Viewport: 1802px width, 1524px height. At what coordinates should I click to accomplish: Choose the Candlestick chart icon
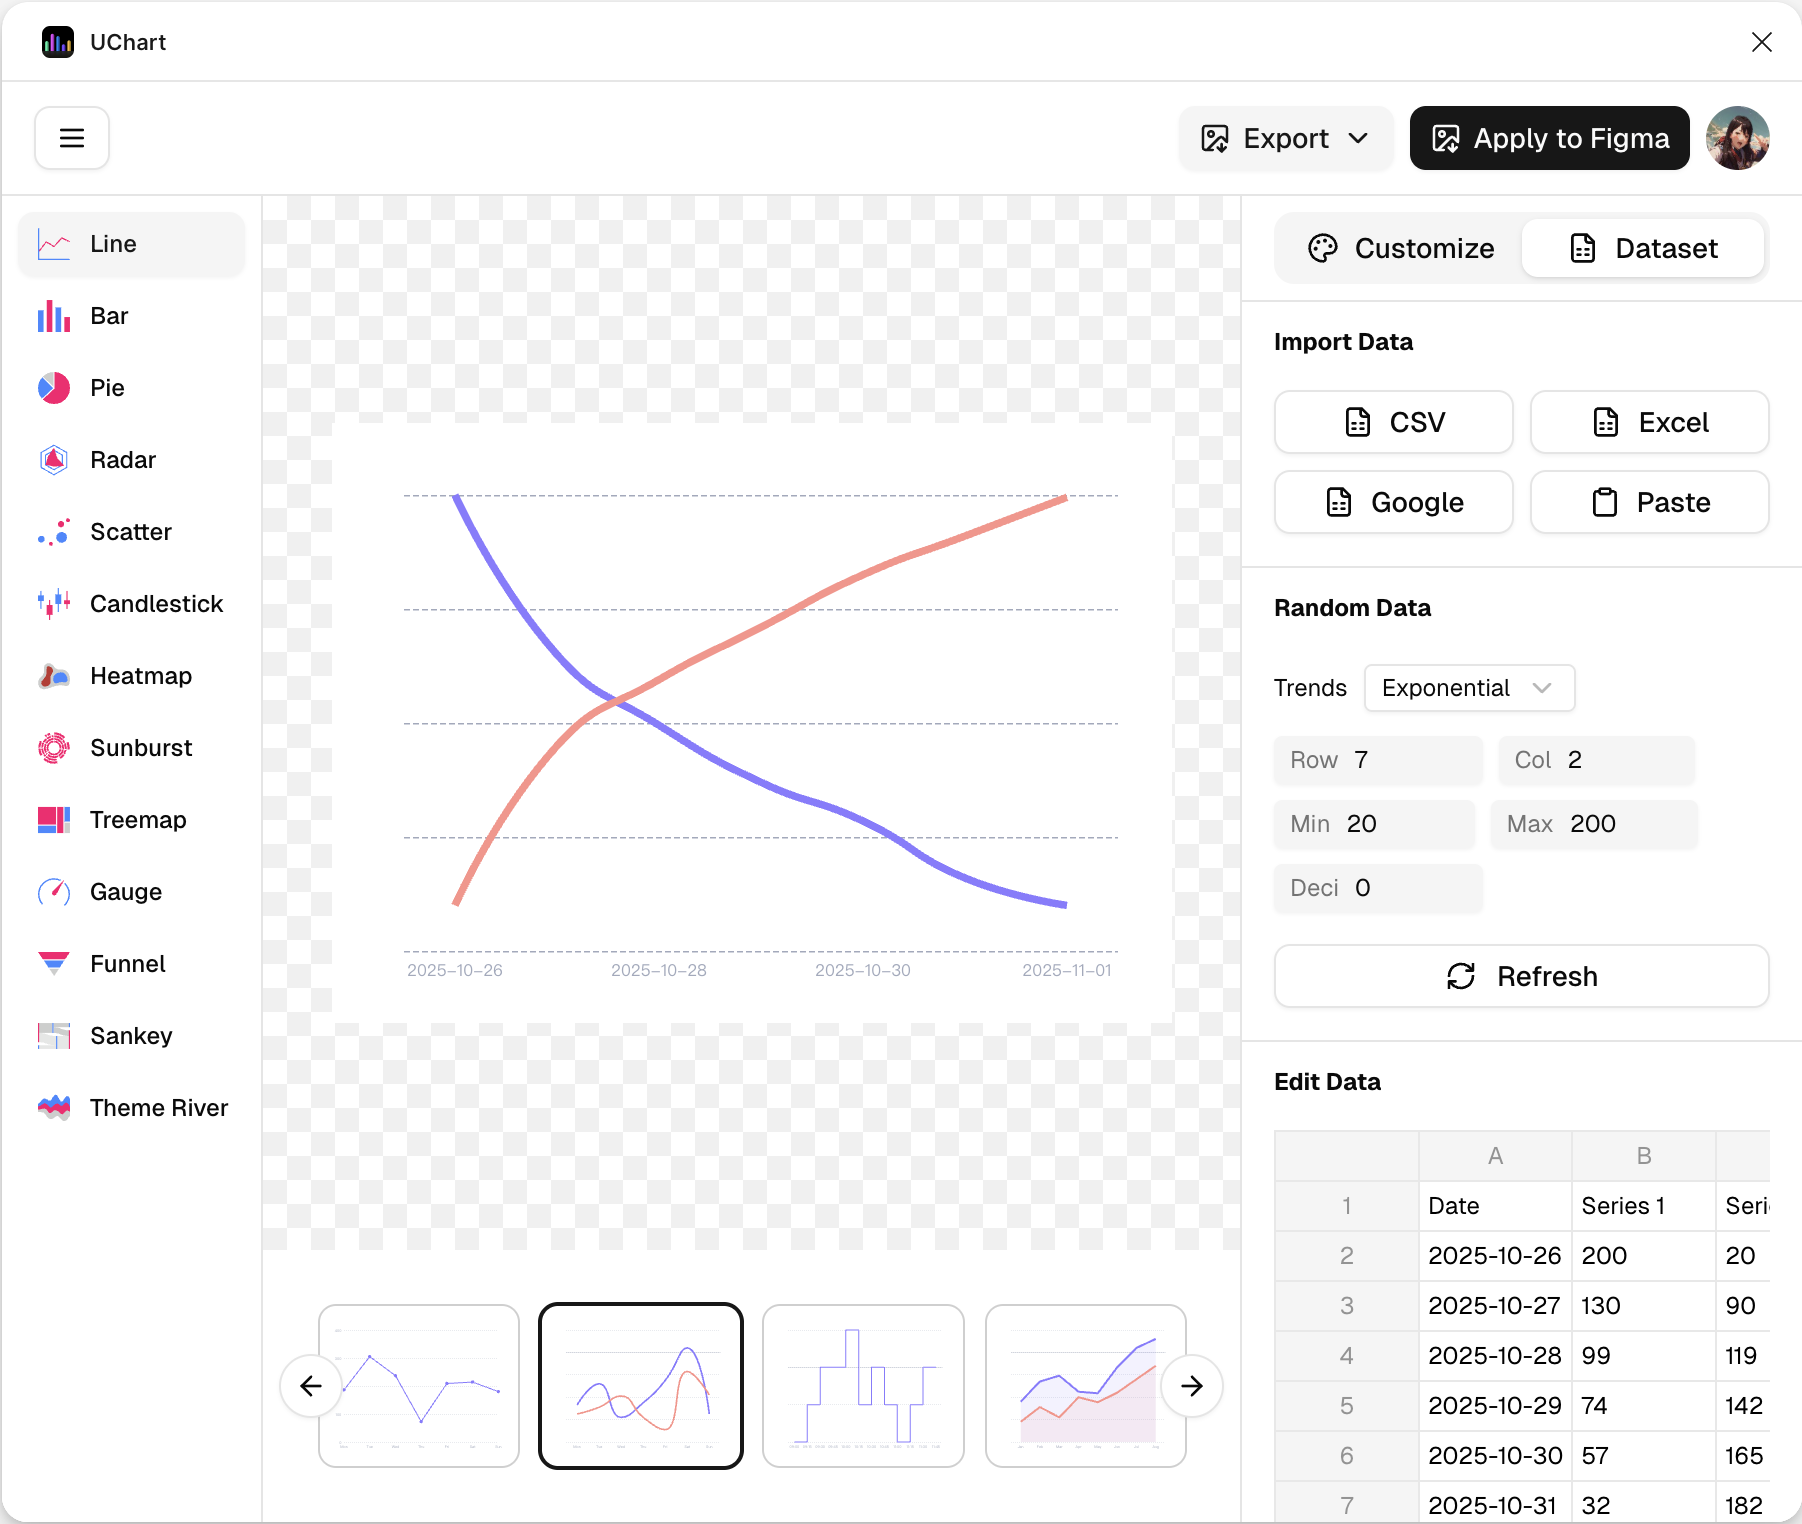point(54,604)
